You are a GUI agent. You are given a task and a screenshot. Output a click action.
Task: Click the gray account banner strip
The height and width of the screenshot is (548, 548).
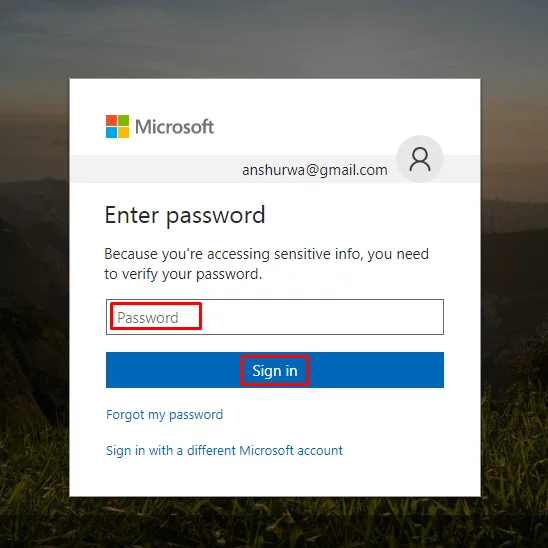click(275, 169)
